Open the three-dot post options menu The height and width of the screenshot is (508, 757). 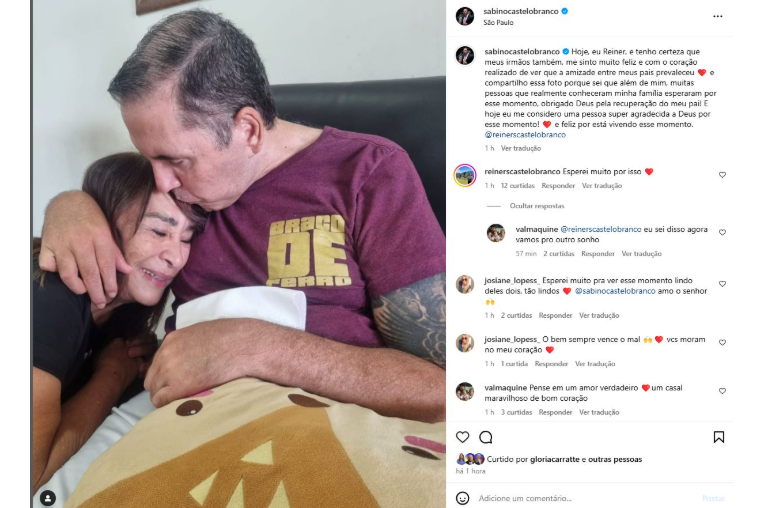coord(717,16)
